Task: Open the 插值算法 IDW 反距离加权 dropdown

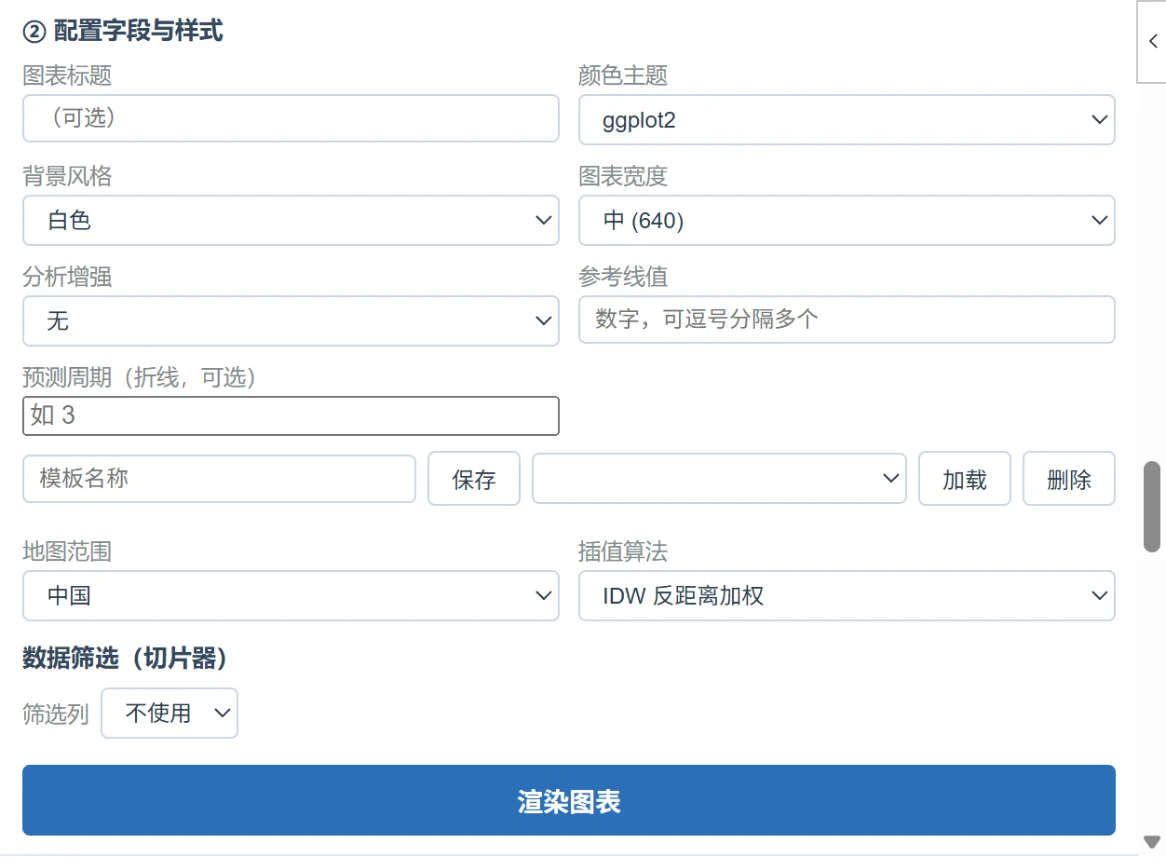Action: point(846,596)
